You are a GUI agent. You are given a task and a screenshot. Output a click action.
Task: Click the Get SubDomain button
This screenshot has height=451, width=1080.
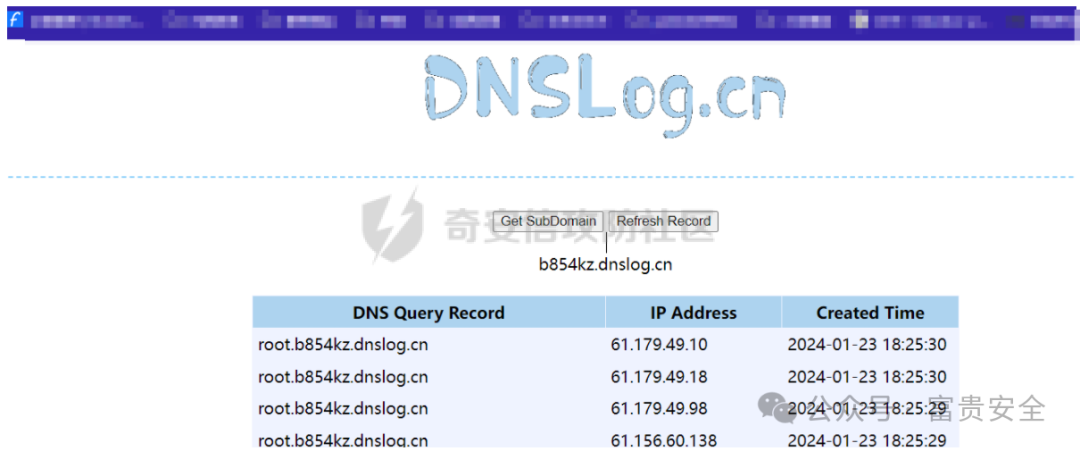(548, 221)
